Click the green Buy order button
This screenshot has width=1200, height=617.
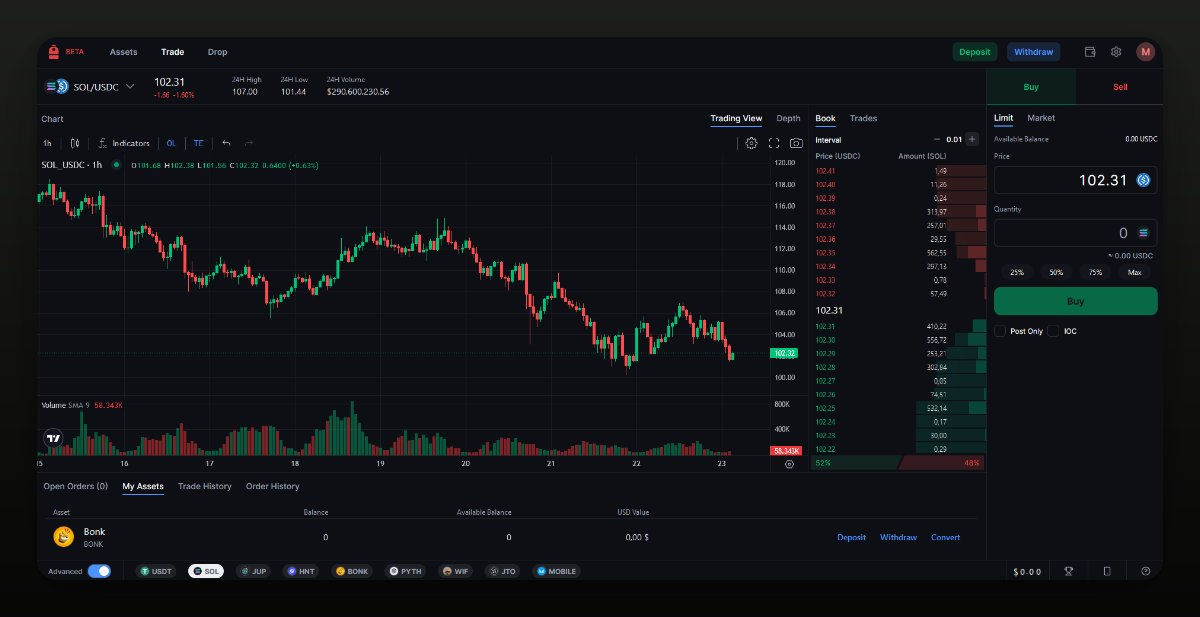pos(1075,301)
